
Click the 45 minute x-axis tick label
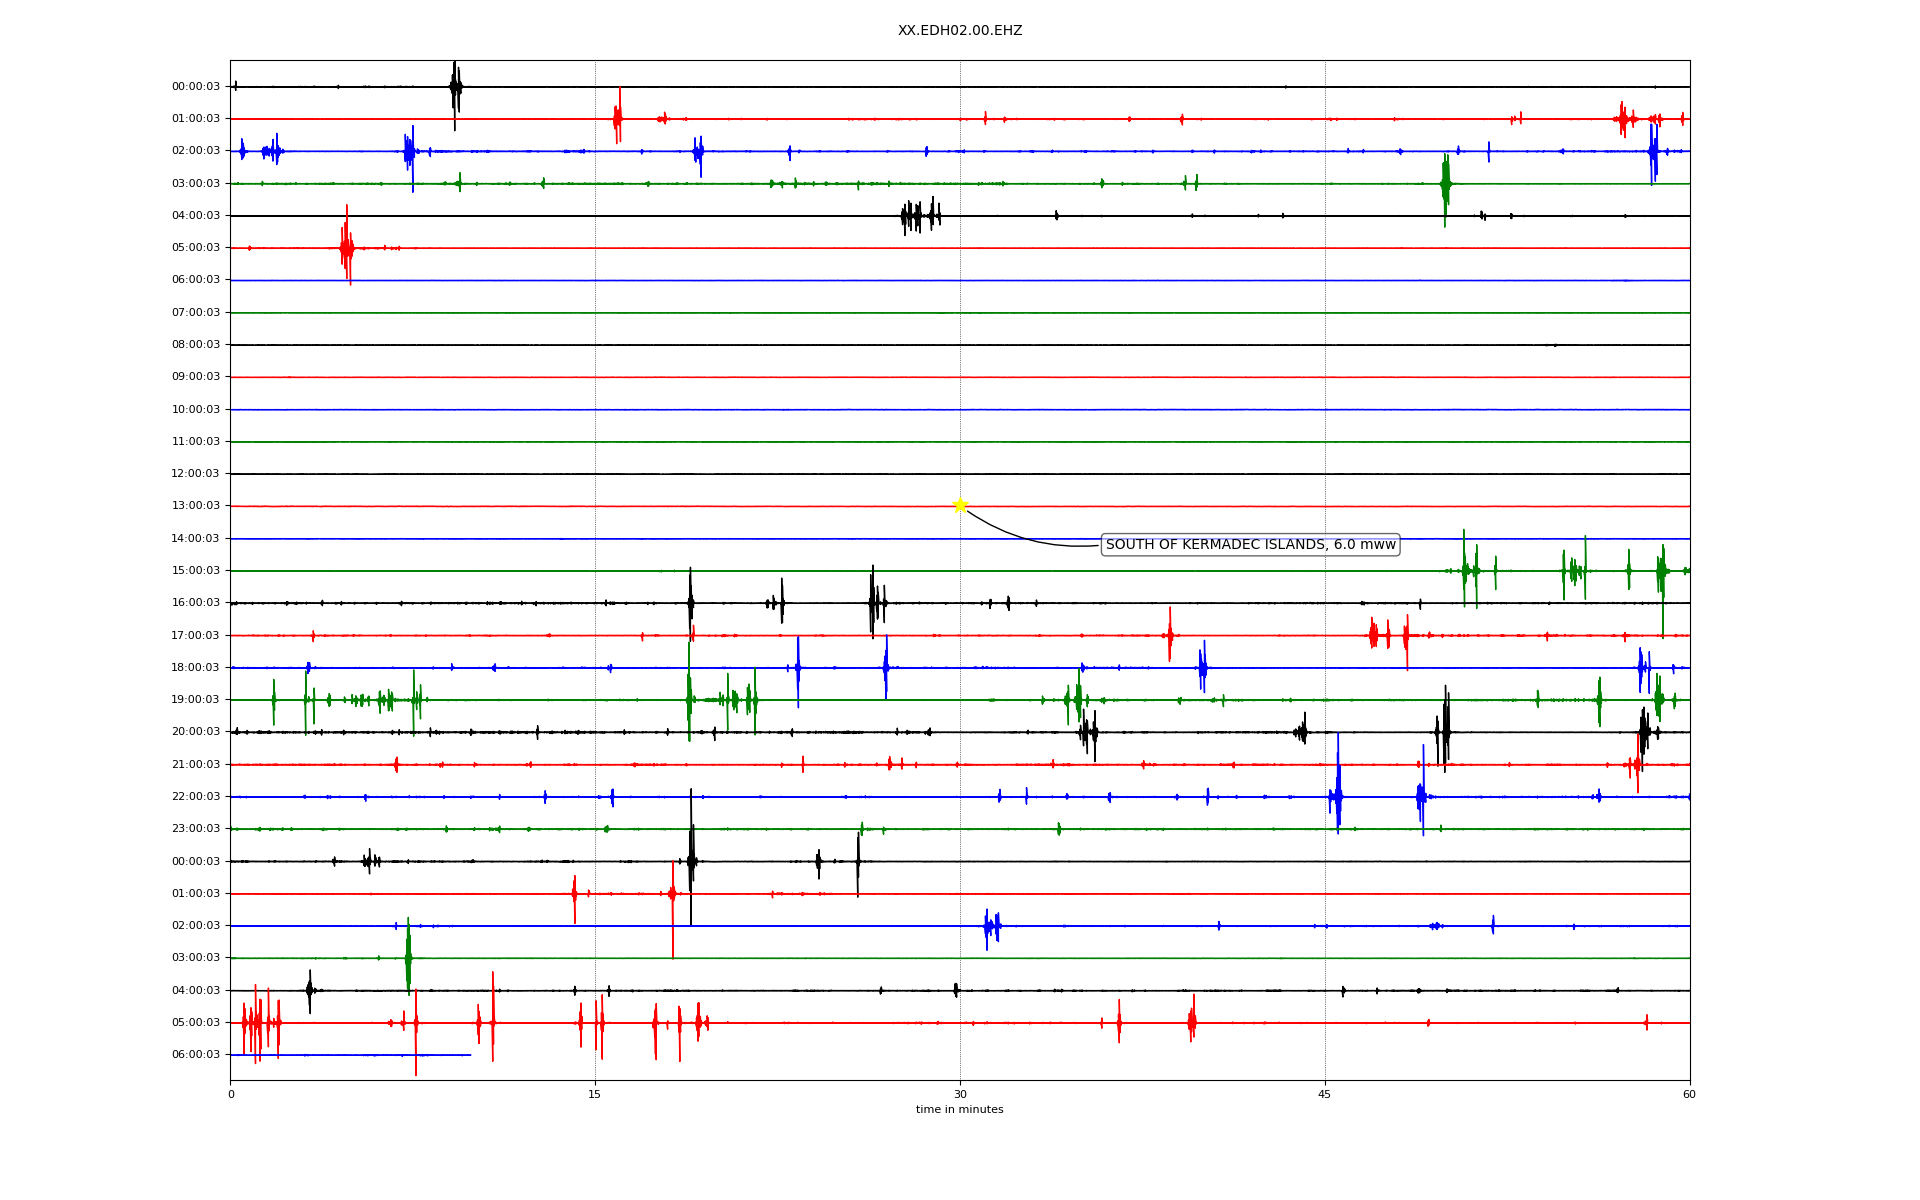[x=1325, y=1095]
